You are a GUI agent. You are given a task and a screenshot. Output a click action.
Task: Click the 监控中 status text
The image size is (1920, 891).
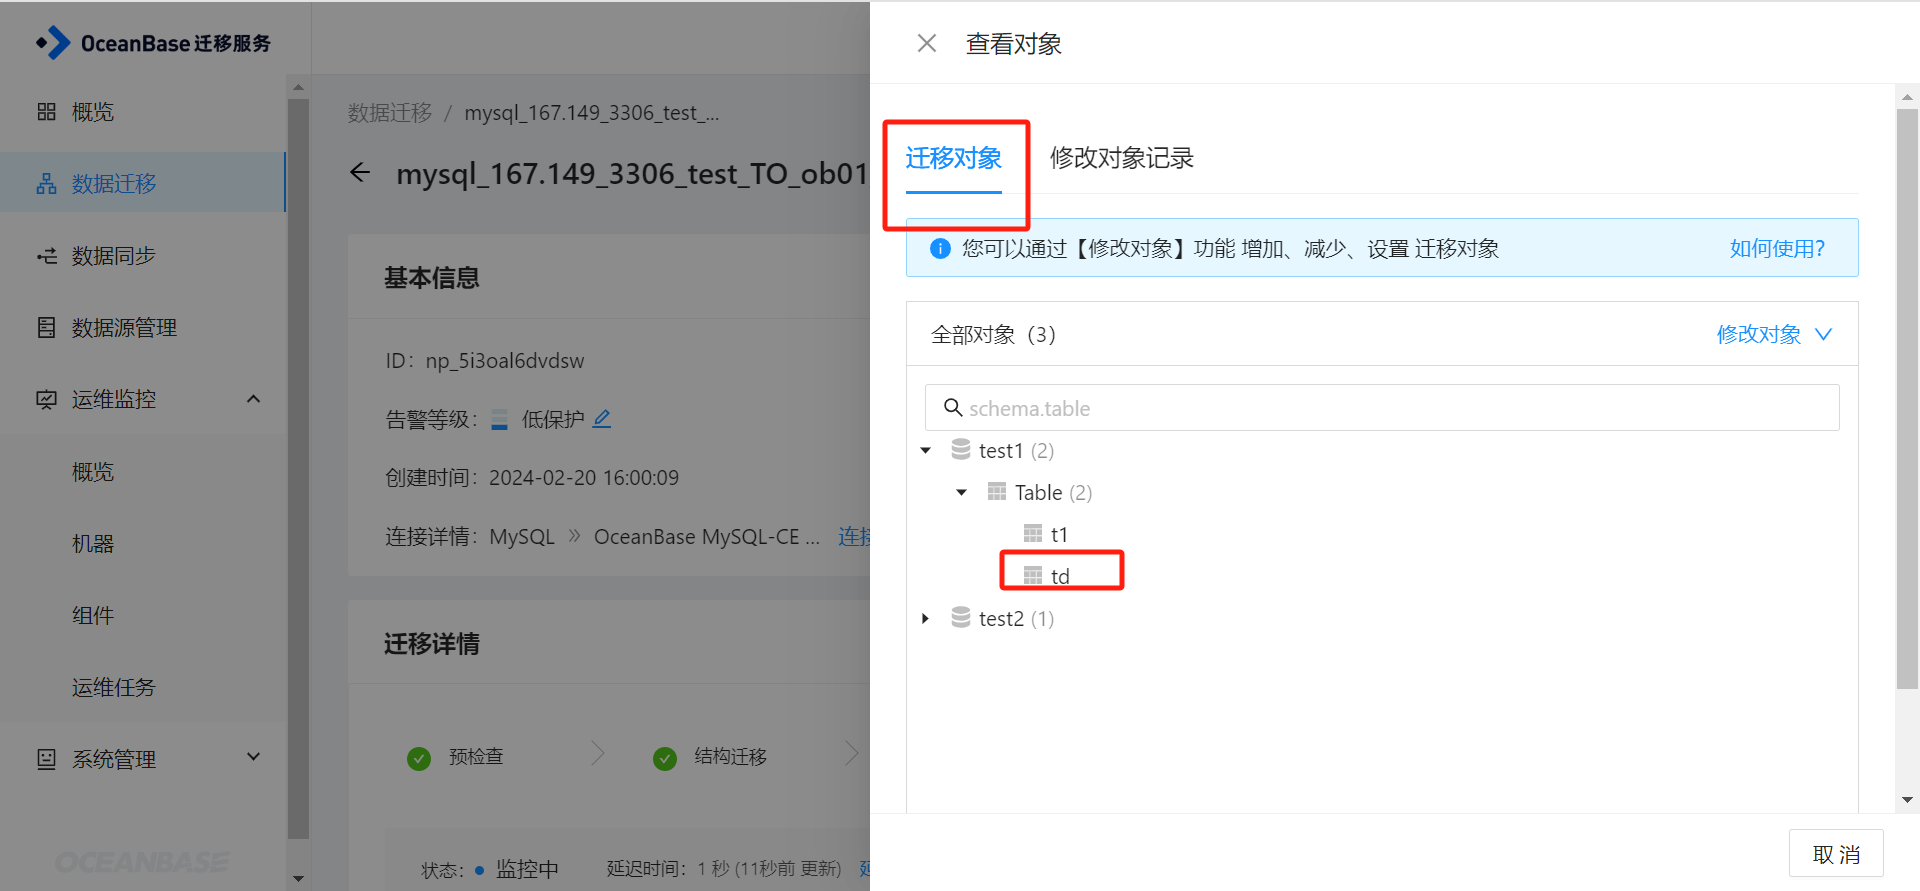527,869
